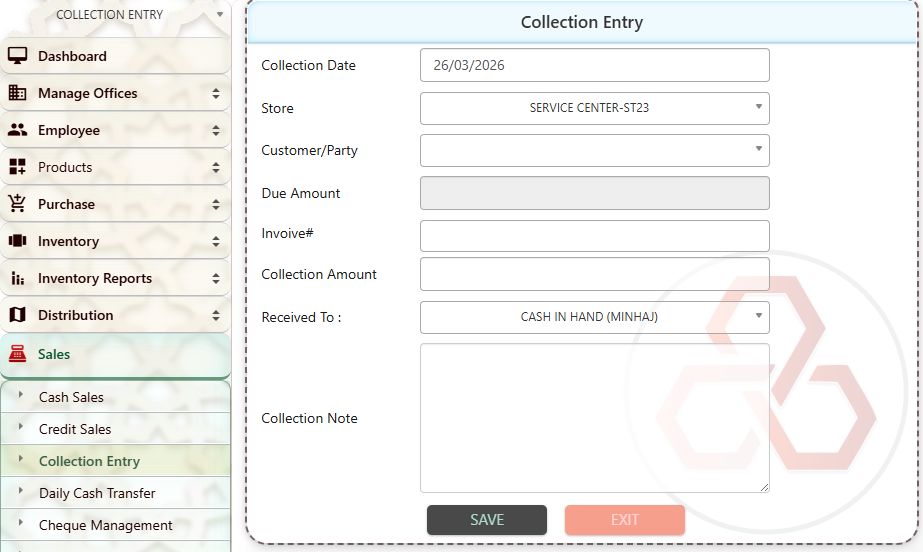Viewport: 923px width, 552px height.
Task: Click the Dashboard monitor icon
Action: [x=17, y=56]
